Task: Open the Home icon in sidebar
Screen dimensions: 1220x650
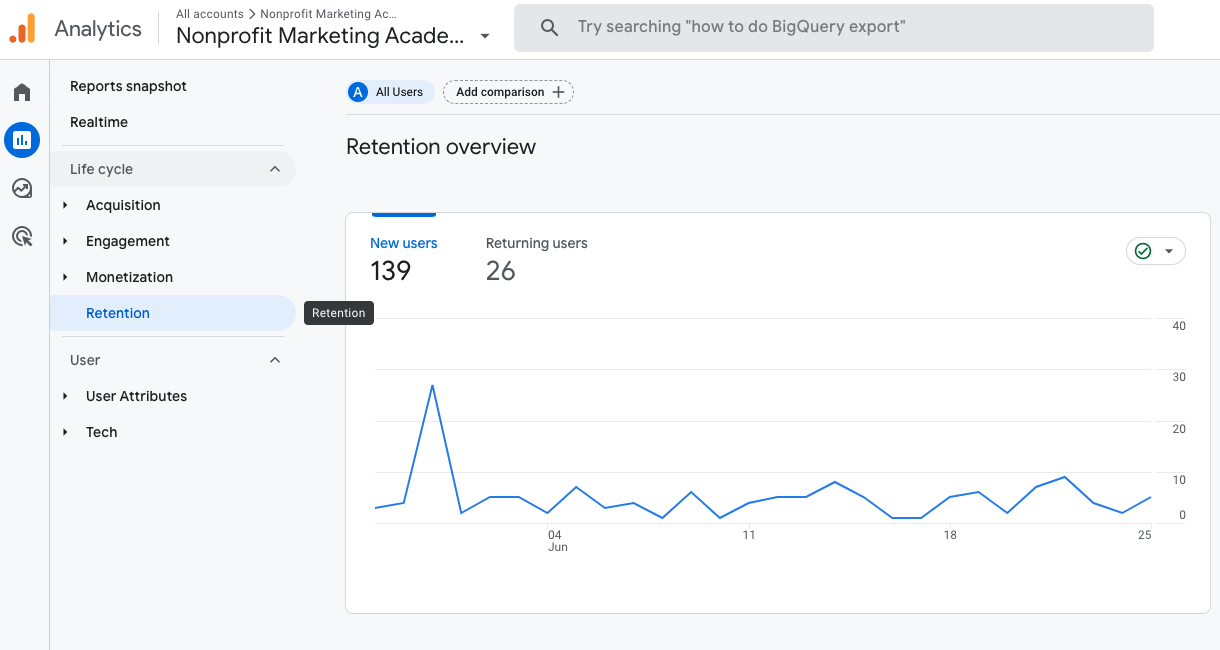Action: (x=22, y=93)
